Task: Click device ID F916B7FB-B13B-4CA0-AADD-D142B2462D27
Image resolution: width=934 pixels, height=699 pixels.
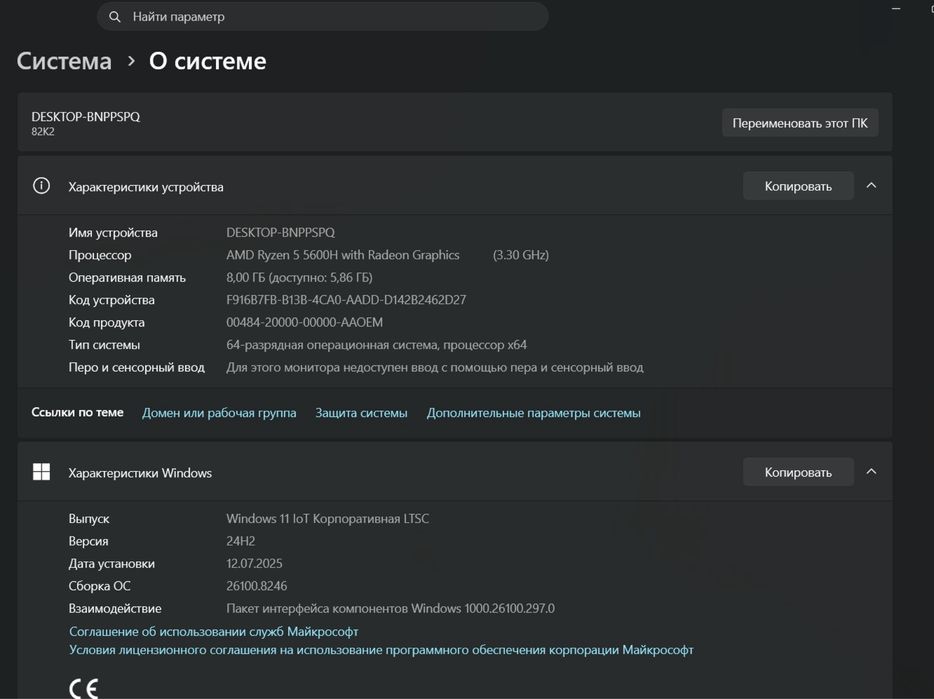Action: pyautogui.click(x=346, y=300)
